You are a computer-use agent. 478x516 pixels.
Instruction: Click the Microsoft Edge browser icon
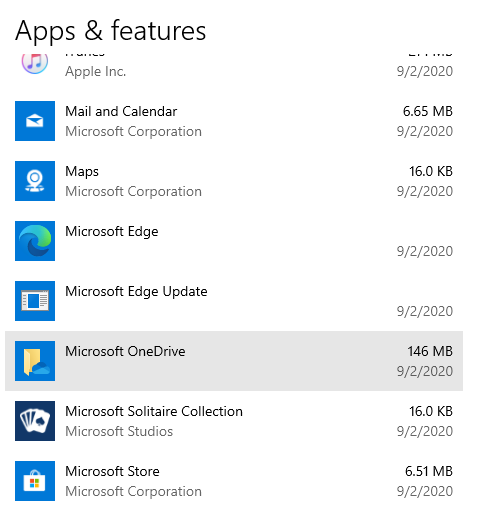click(35, 241)
